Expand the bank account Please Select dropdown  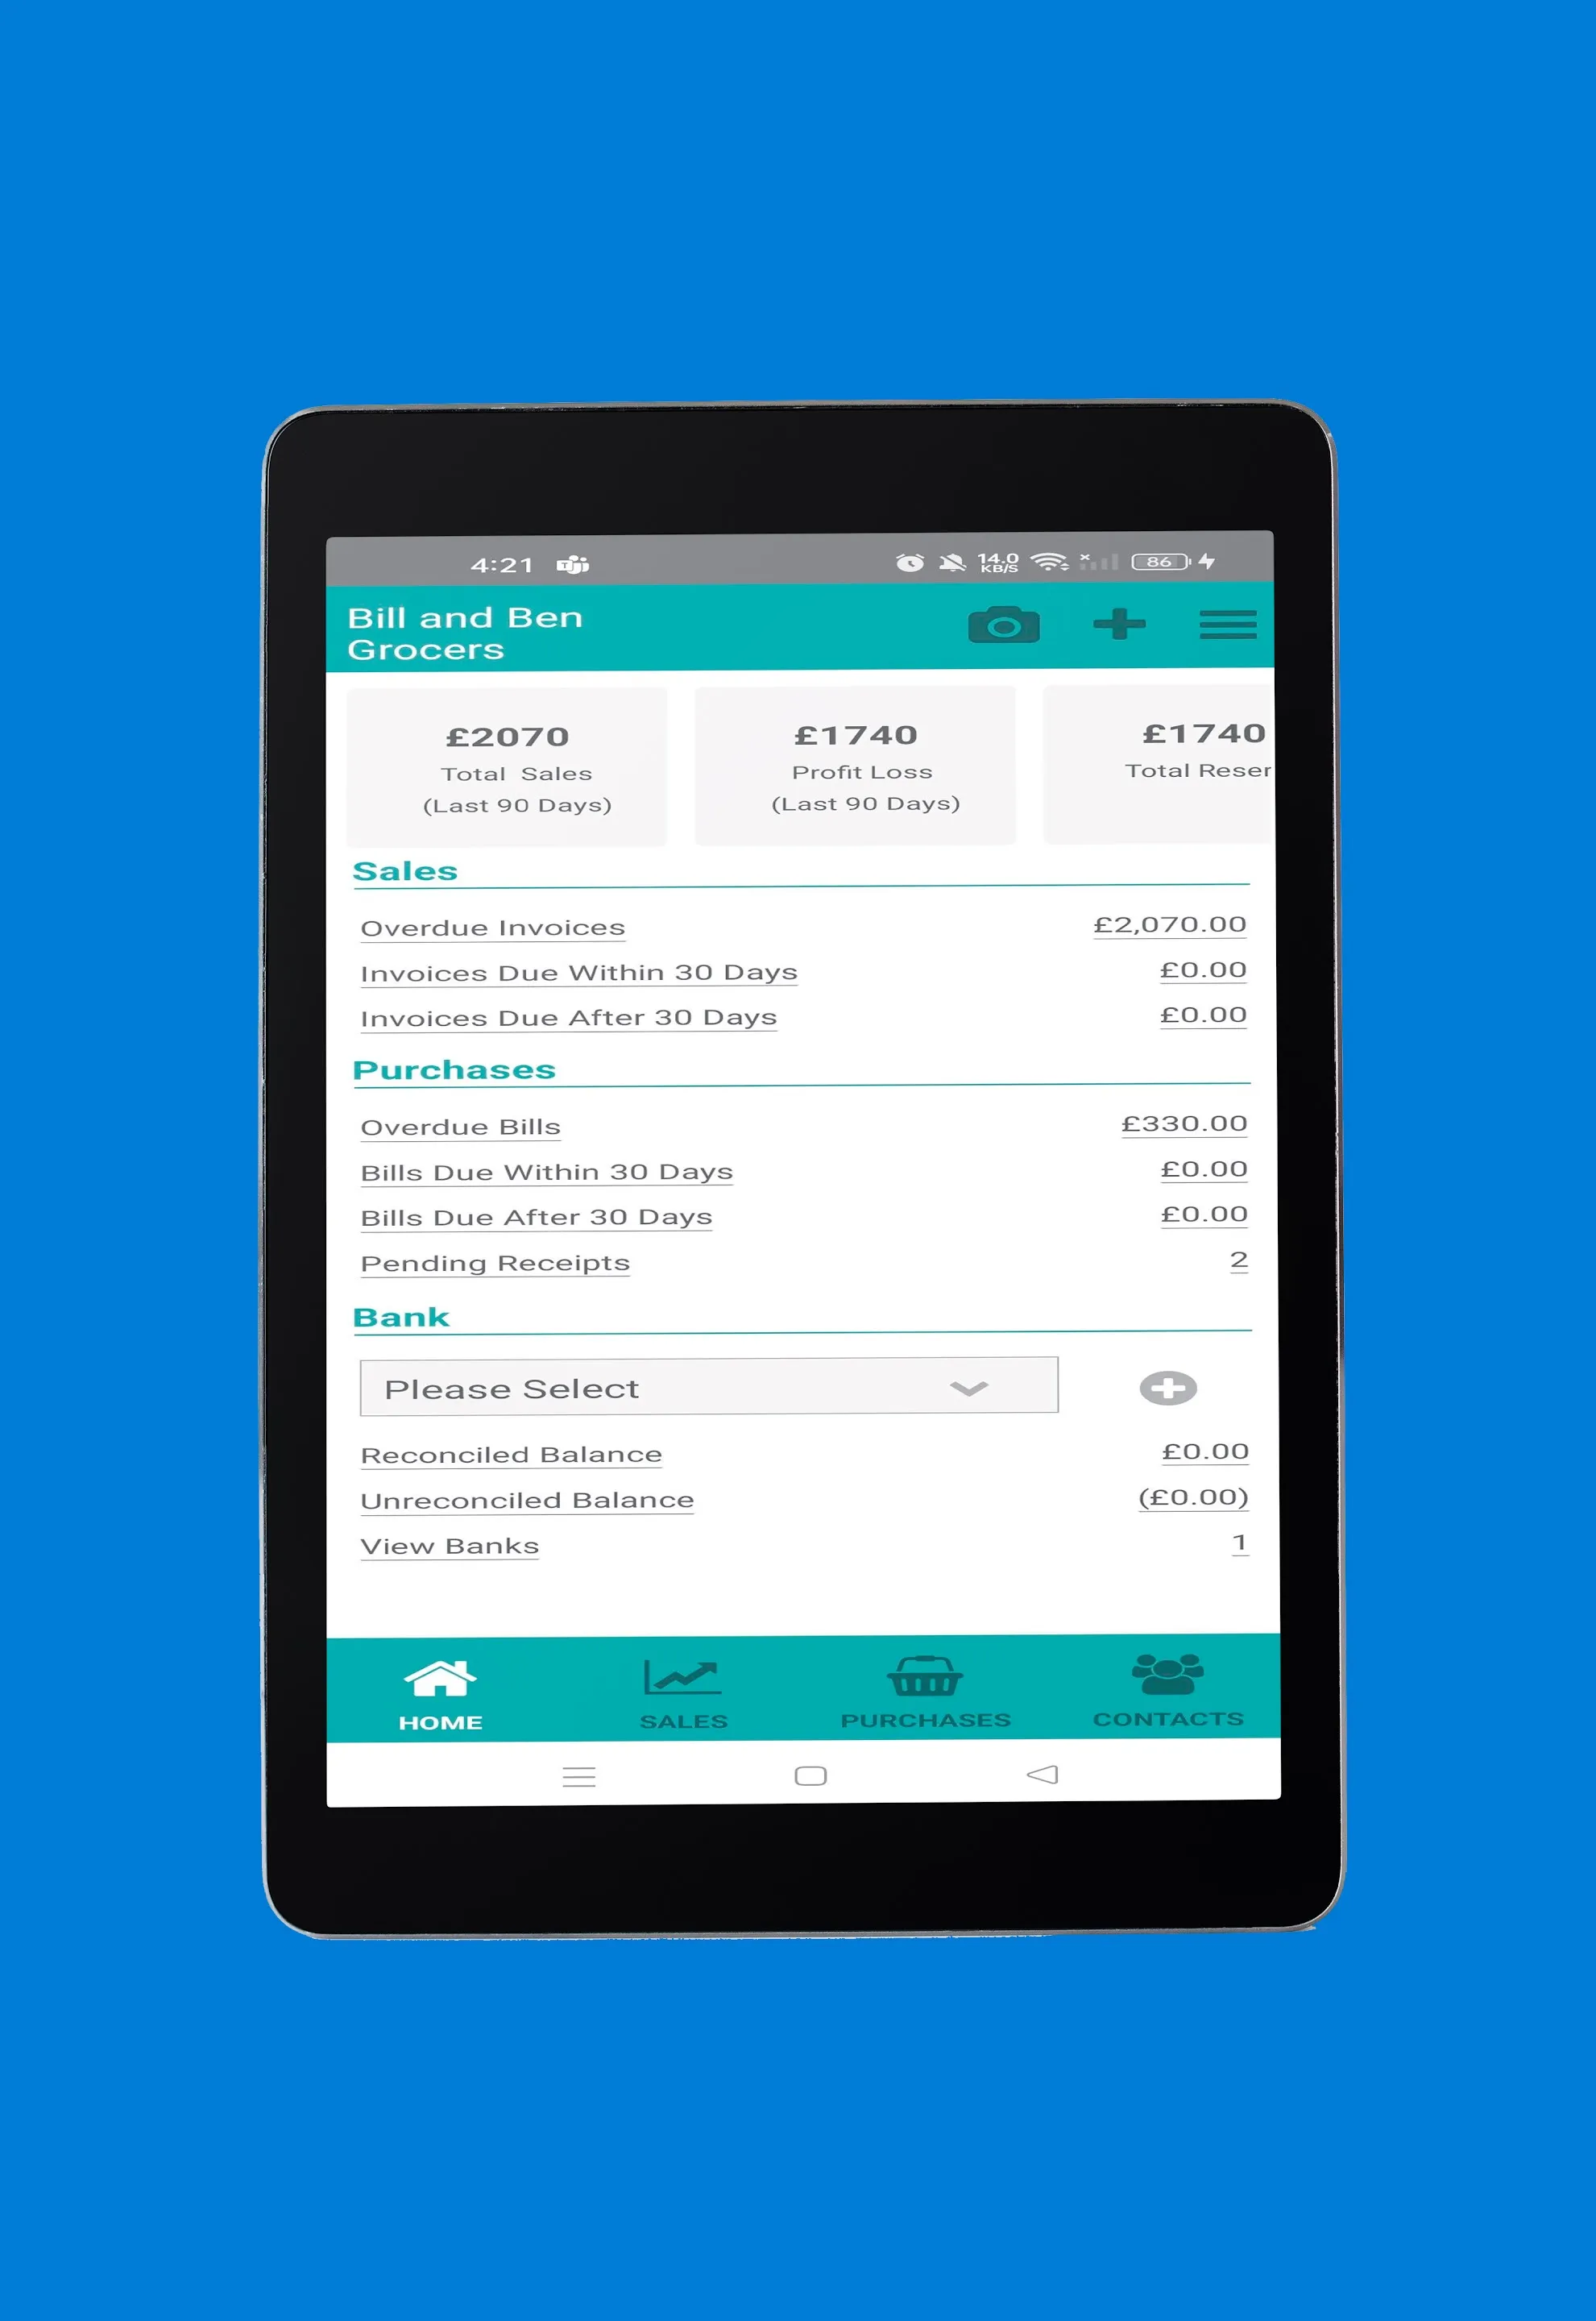(x=706, y=1388)
